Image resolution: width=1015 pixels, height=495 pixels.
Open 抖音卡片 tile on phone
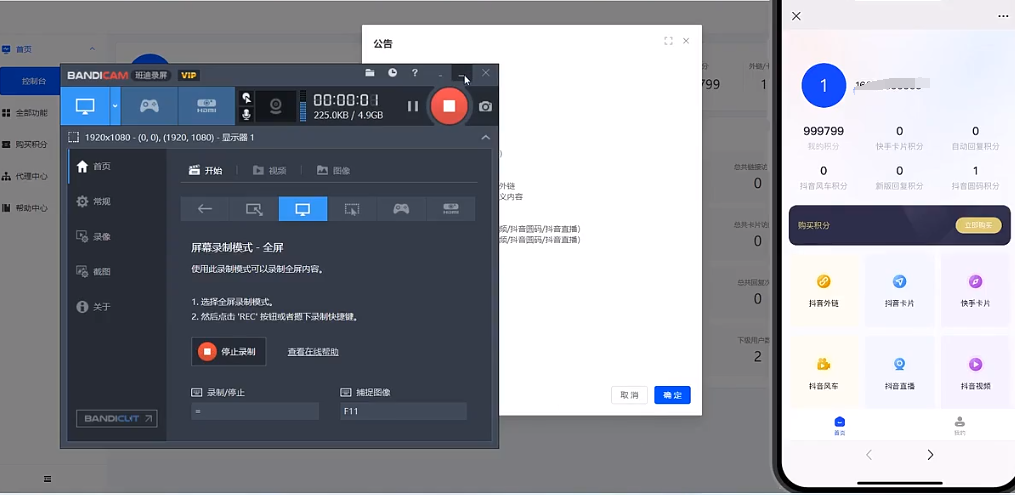point(899,289)
